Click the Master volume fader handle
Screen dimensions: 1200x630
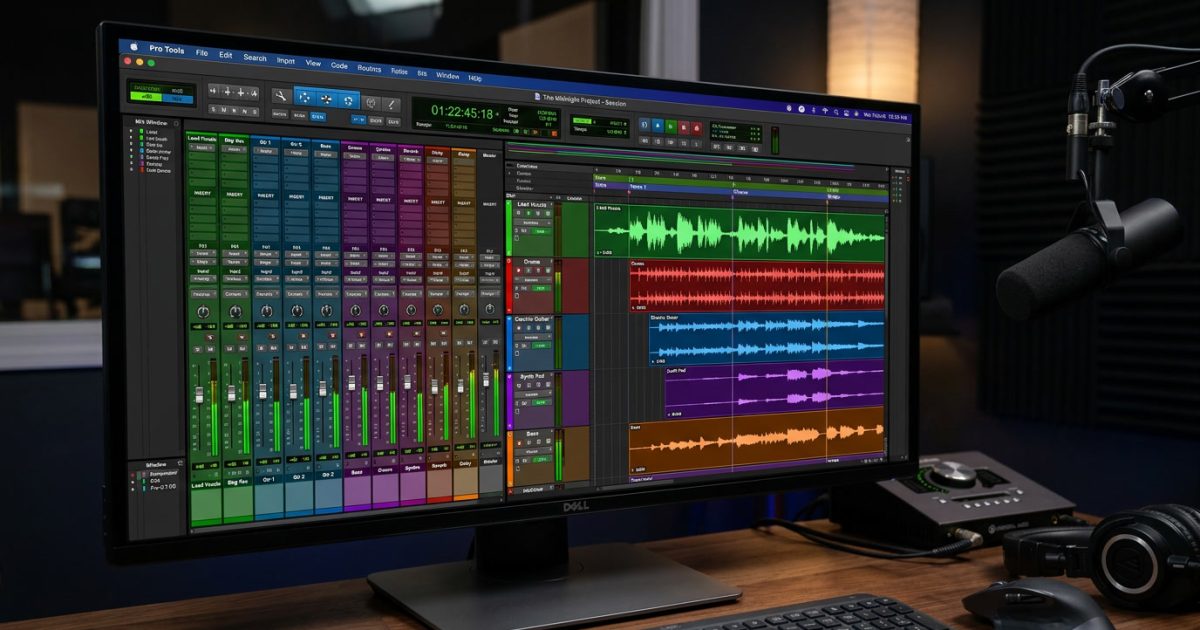484,380
